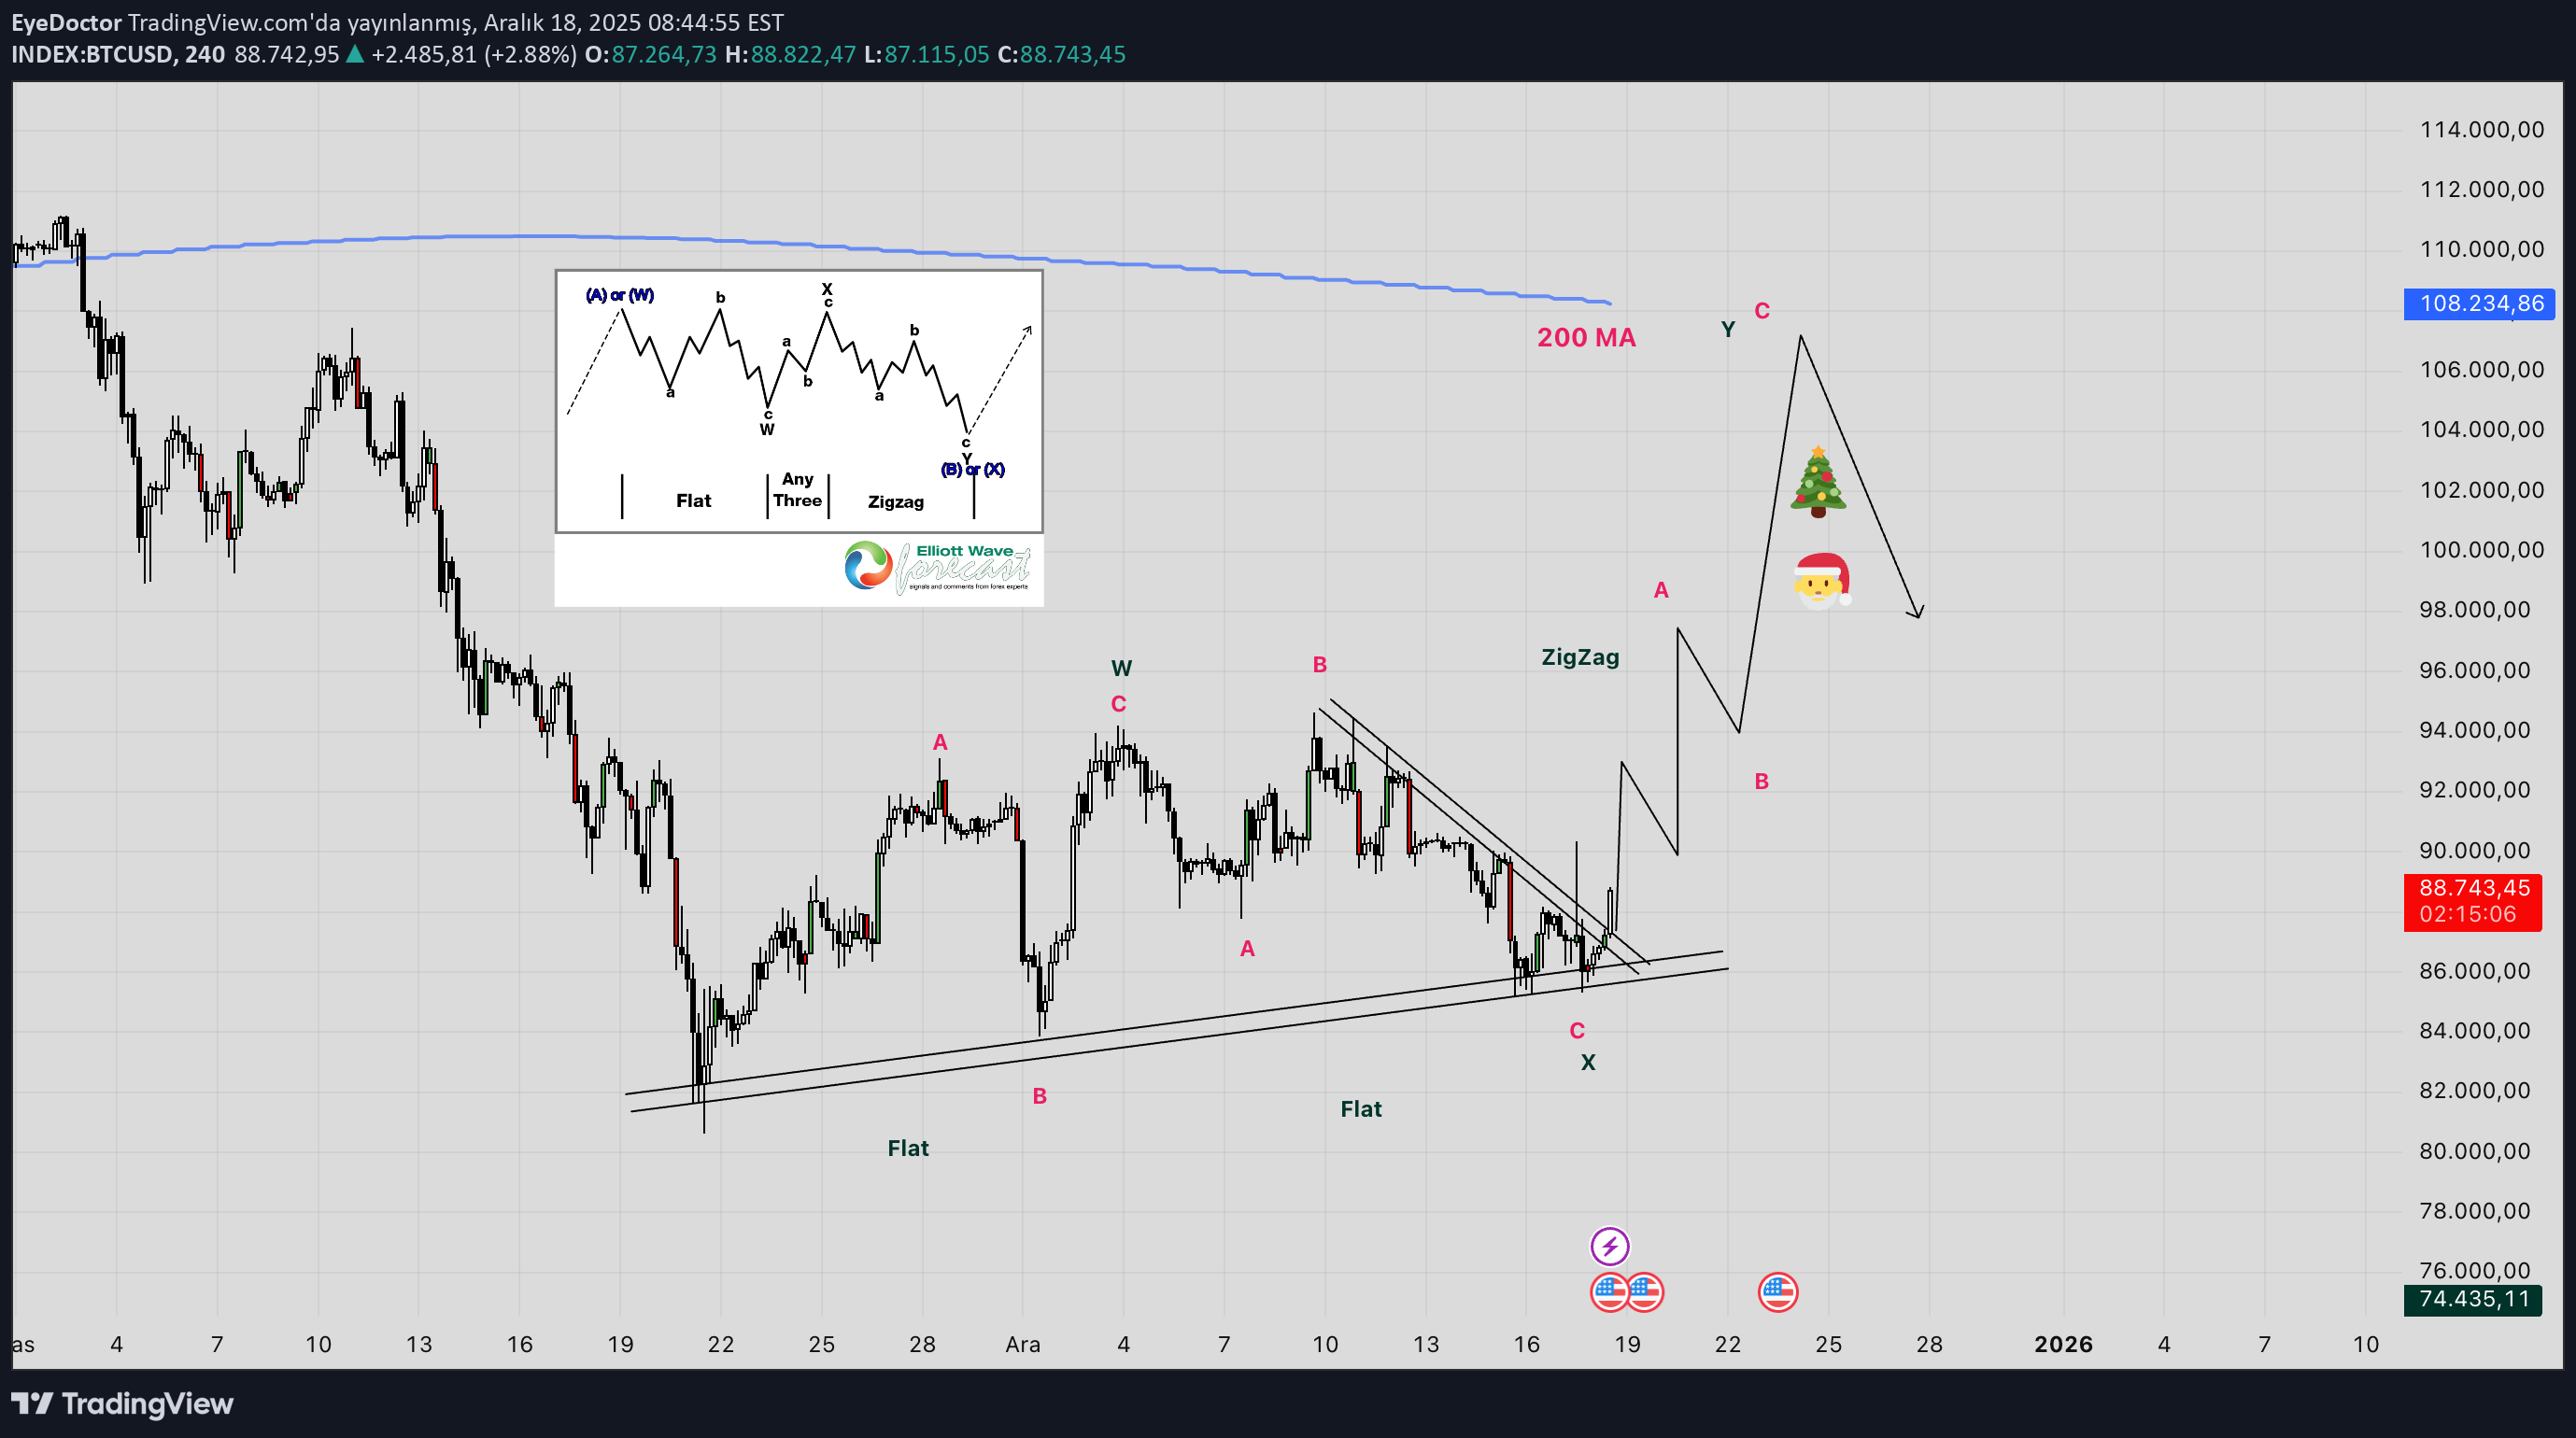
Task: Click the ZigZag text annotation on chart
Action: coord(1579,657)
